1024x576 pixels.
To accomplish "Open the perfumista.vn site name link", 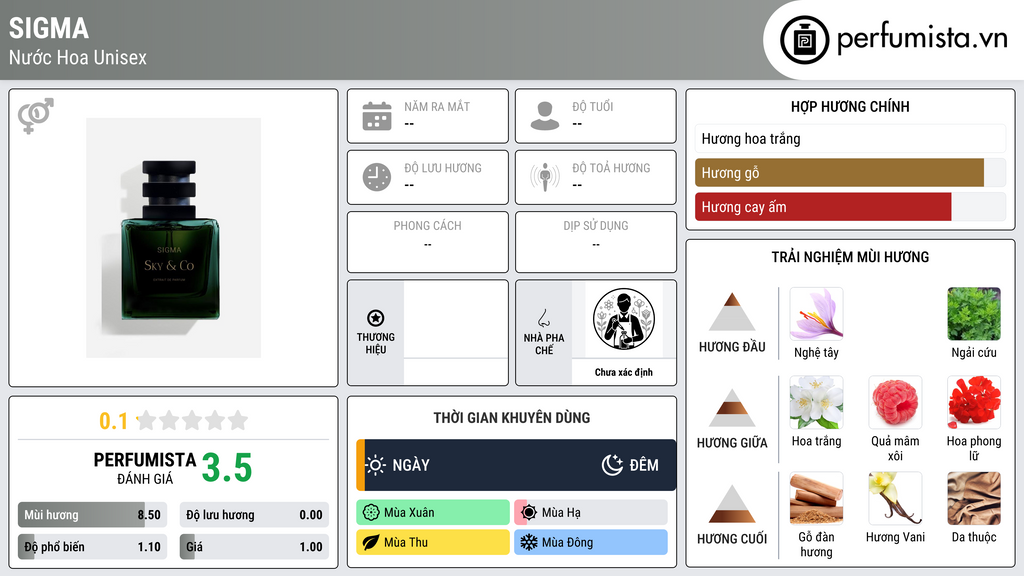I will [922, 38].
